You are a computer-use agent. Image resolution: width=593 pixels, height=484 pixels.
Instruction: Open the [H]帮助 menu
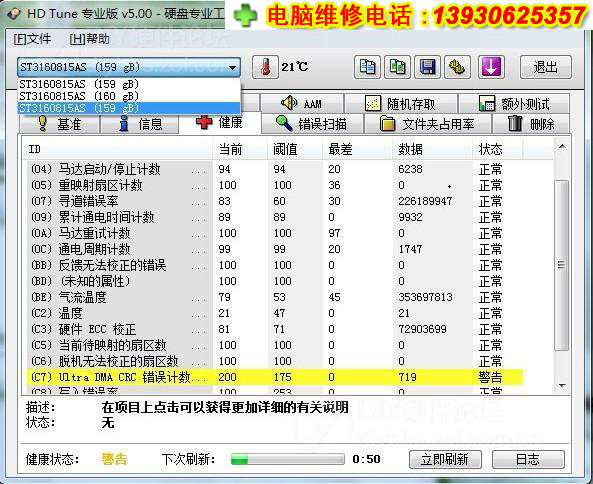coord(89,39)
